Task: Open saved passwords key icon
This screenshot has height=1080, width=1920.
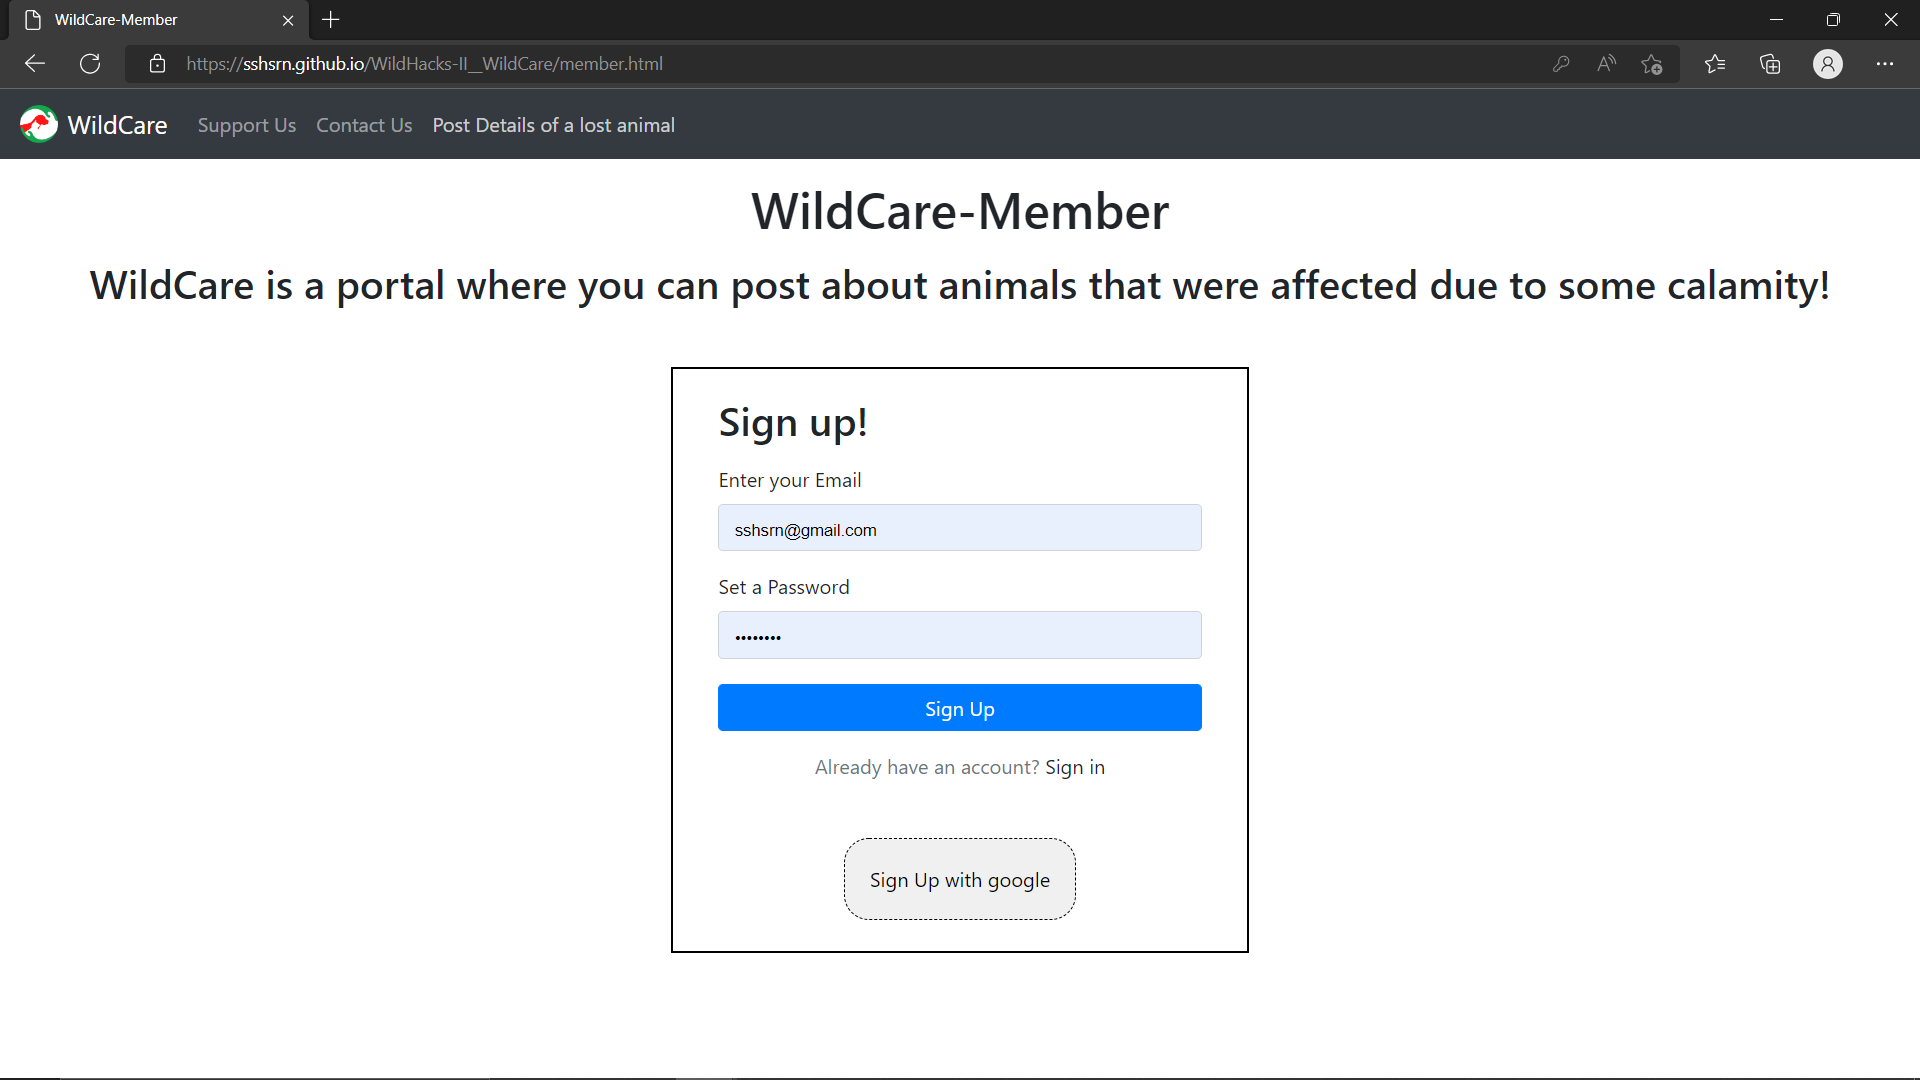Action: point(1560,64)
